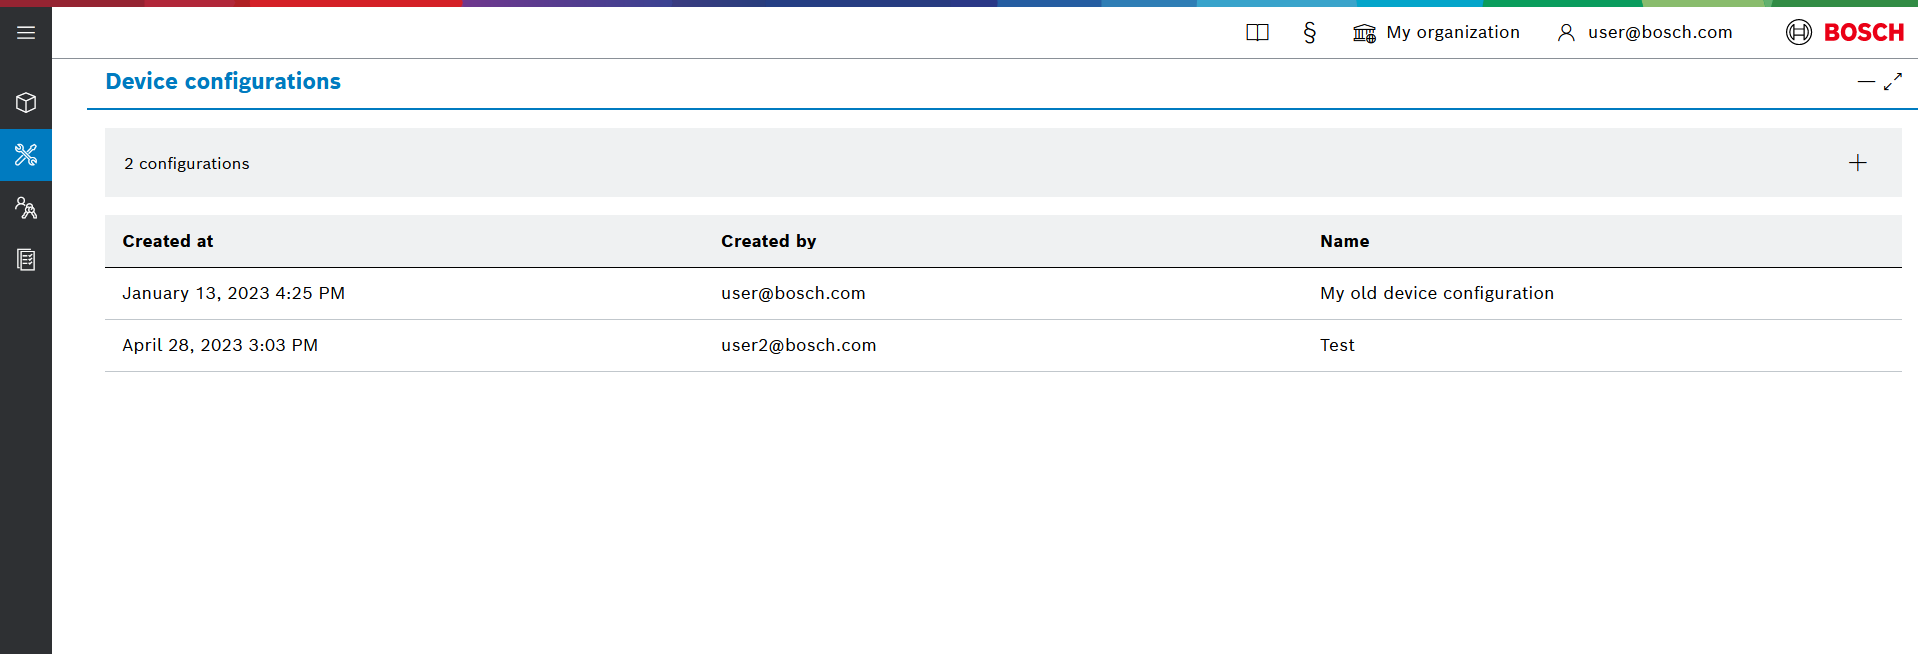Expand Device configurations panel to fullscreen
Image resolution: width=1918 pixels, height=654 pixels.
pyautogui.click(x=1893, y=82)
